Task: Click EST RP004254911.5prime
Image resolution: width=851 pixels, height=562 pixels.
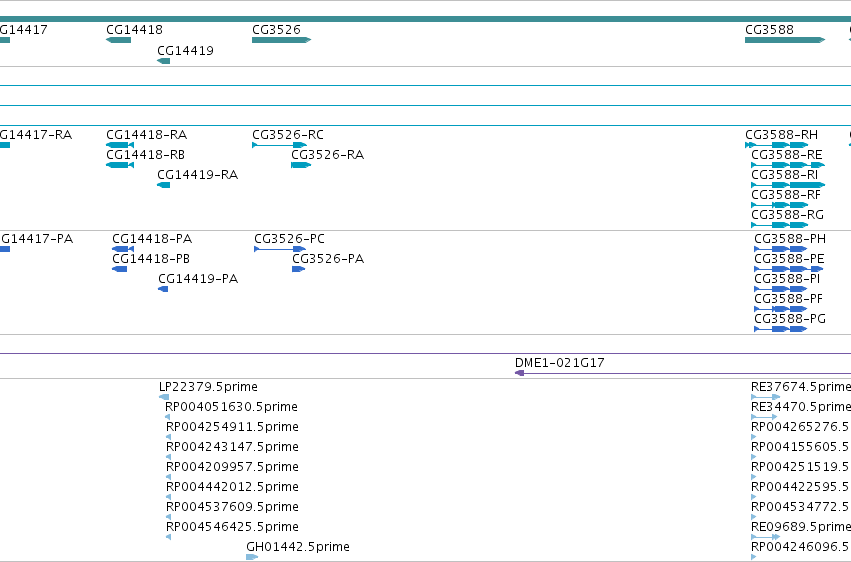Action: pos(168,437)
